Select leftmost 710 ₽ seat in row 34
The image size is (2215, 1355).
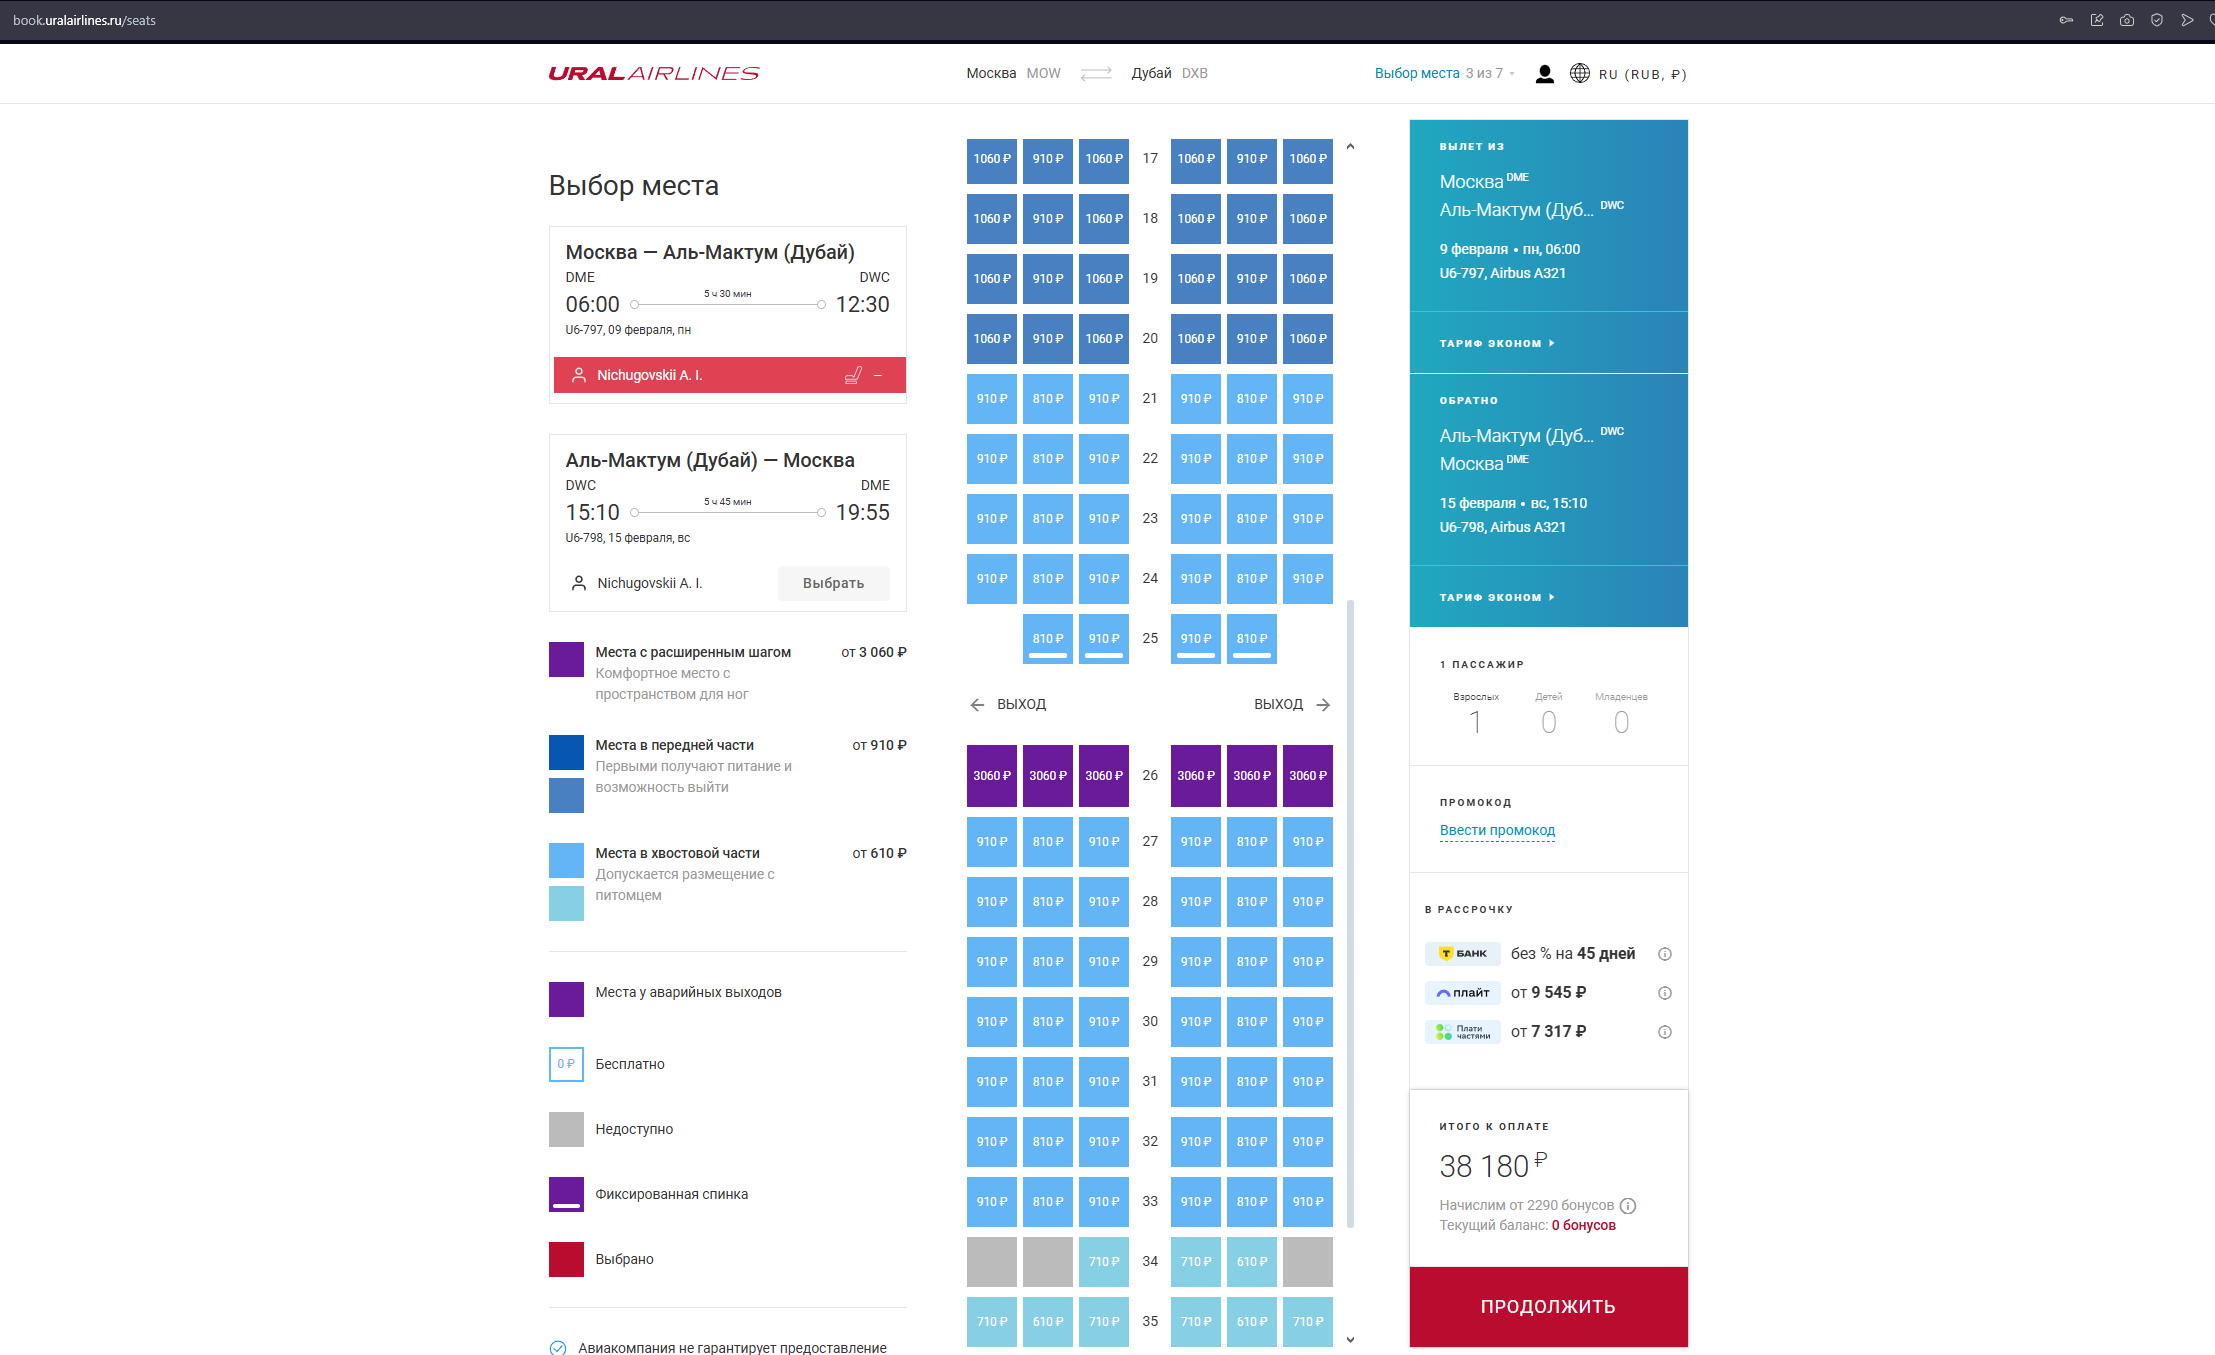[1104, 1262]
